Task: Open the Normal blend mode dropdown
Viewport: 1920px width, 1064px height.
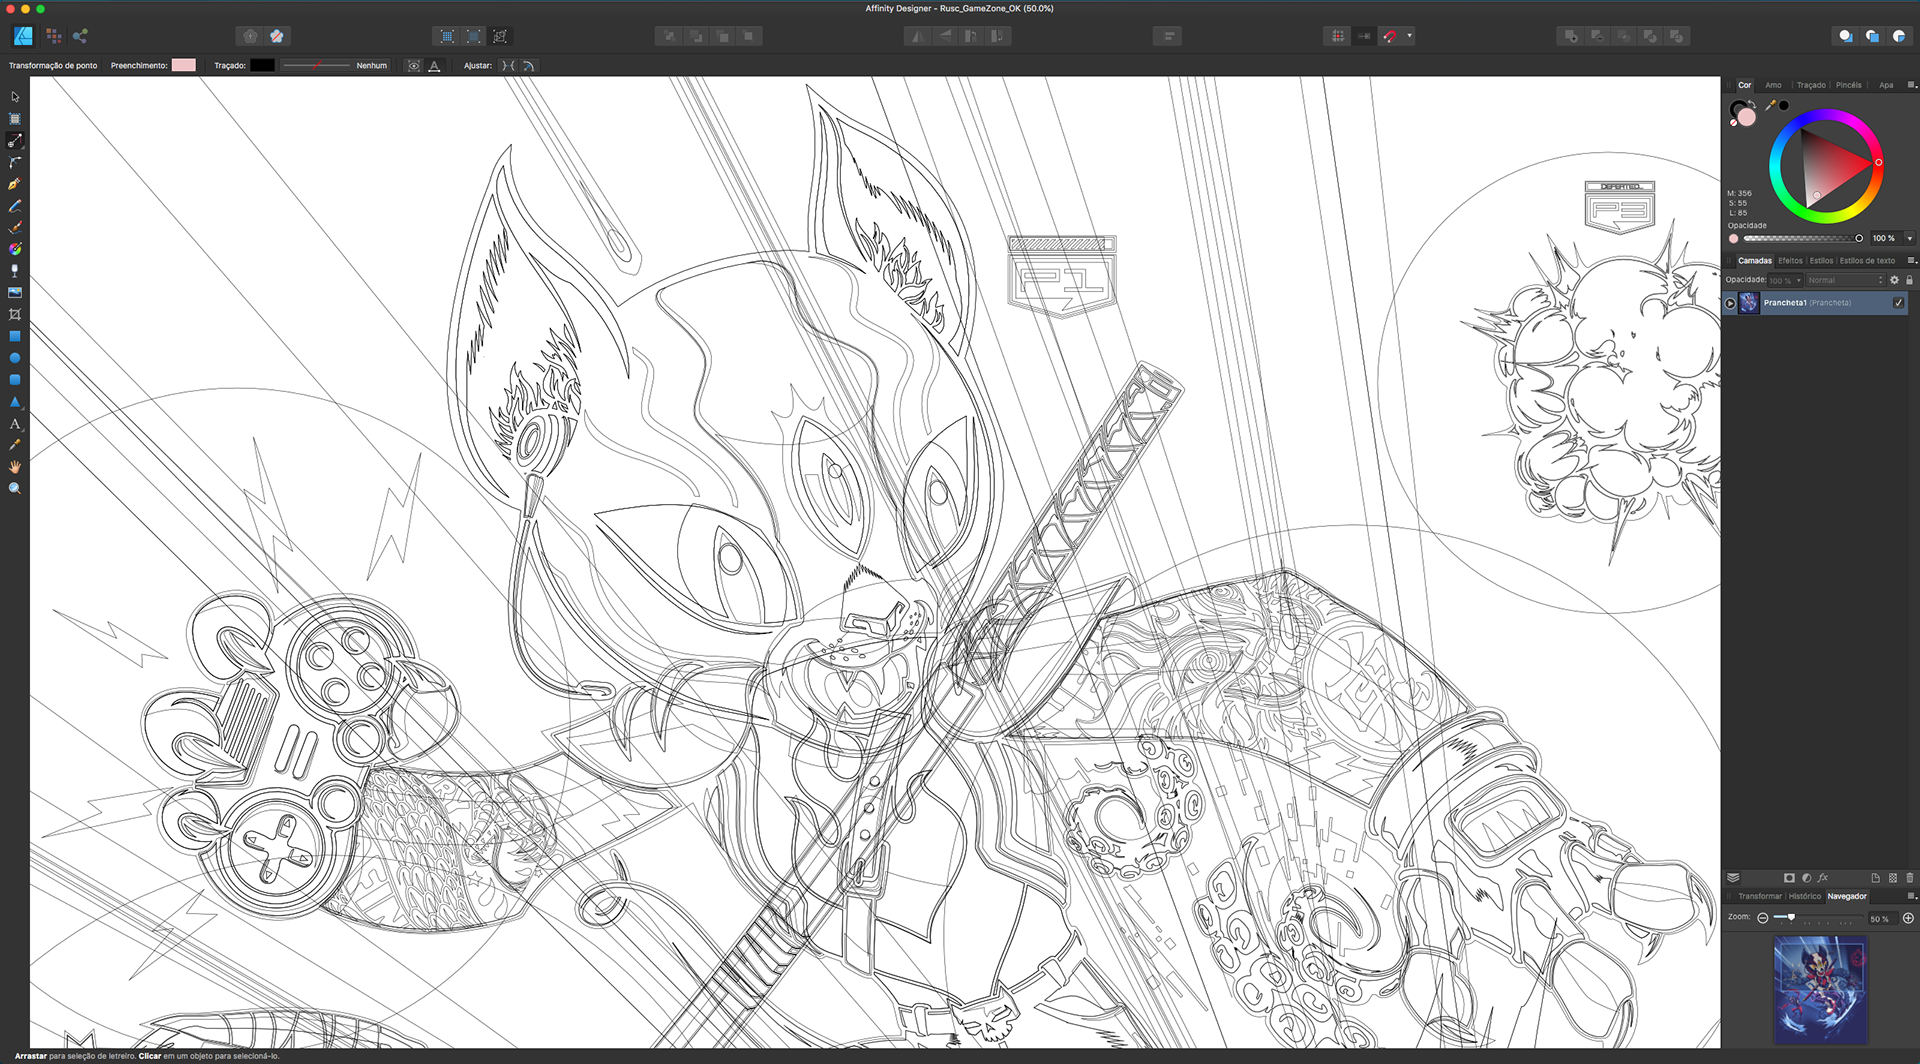Action: pyautogui.click(x=1845, y=280)
